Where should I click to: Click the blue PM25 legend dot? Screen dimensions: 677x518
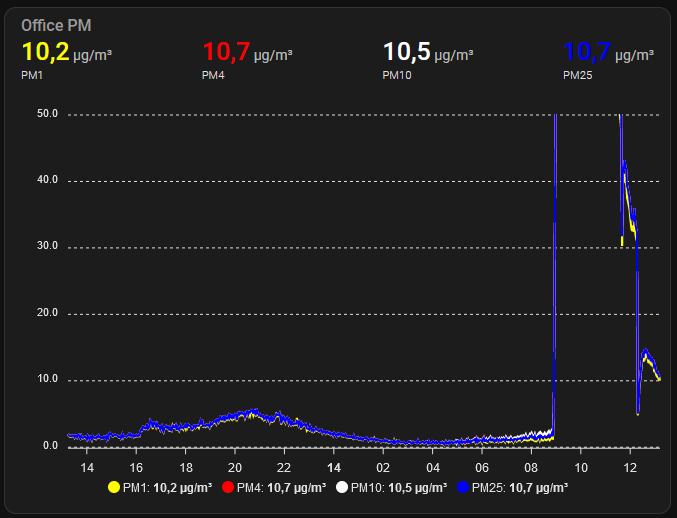pos(462,487)
